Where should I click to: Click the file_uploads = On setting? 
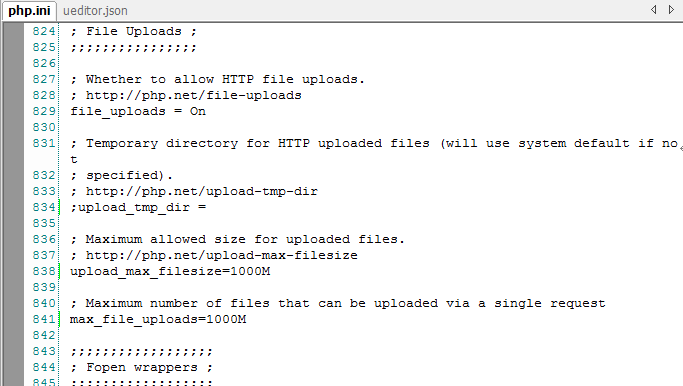pyautogui.click(x=138, y=112)
